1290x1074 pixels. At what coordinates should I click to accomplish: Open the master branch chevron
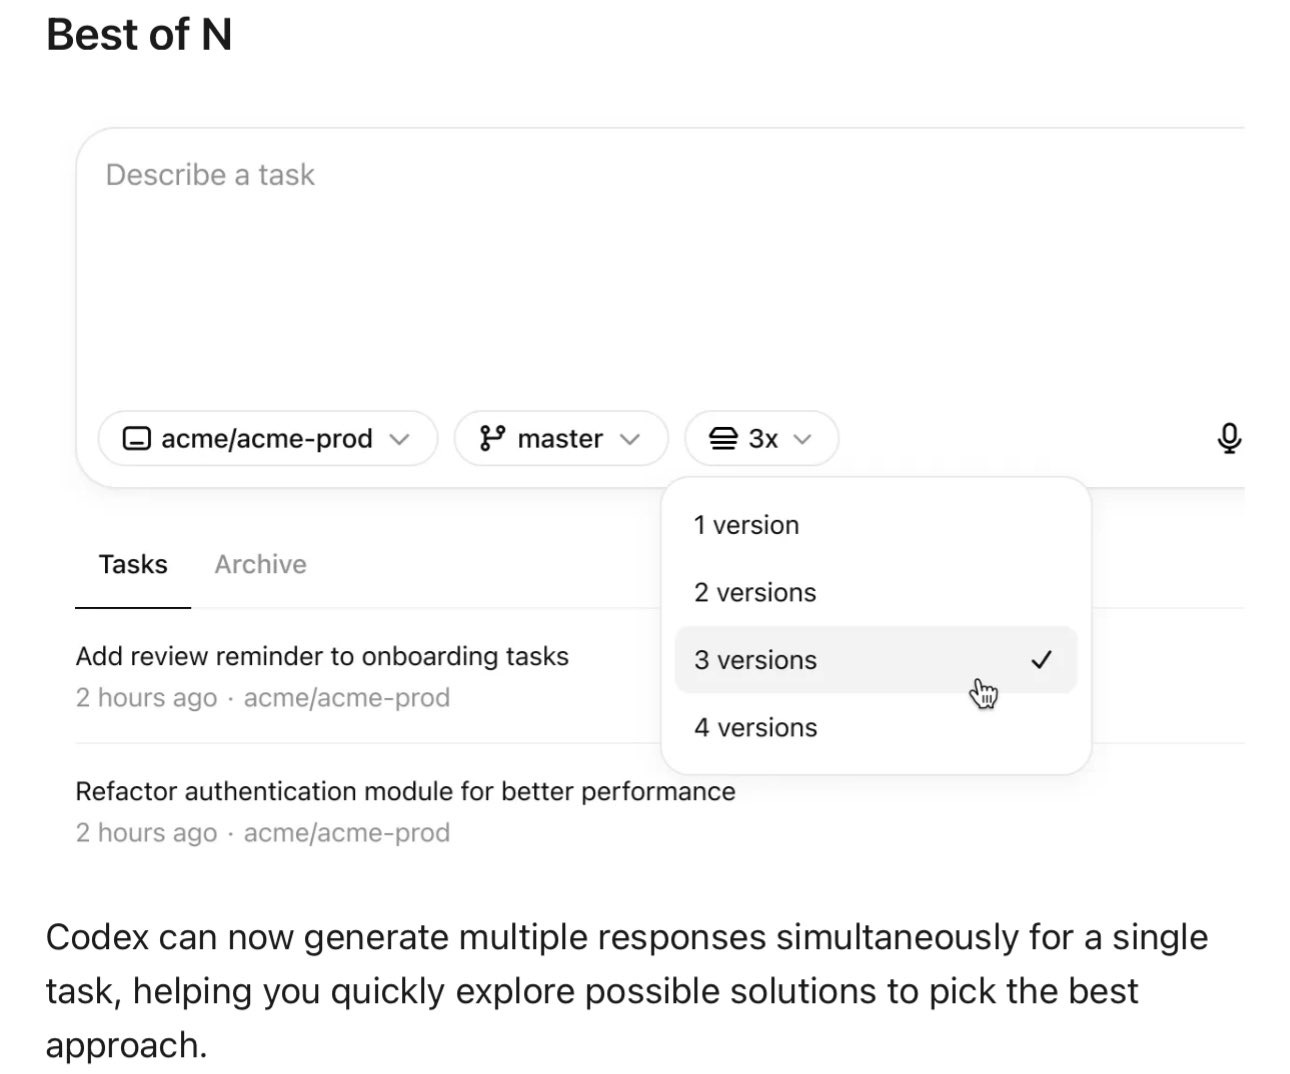click(x=629, y=439)
